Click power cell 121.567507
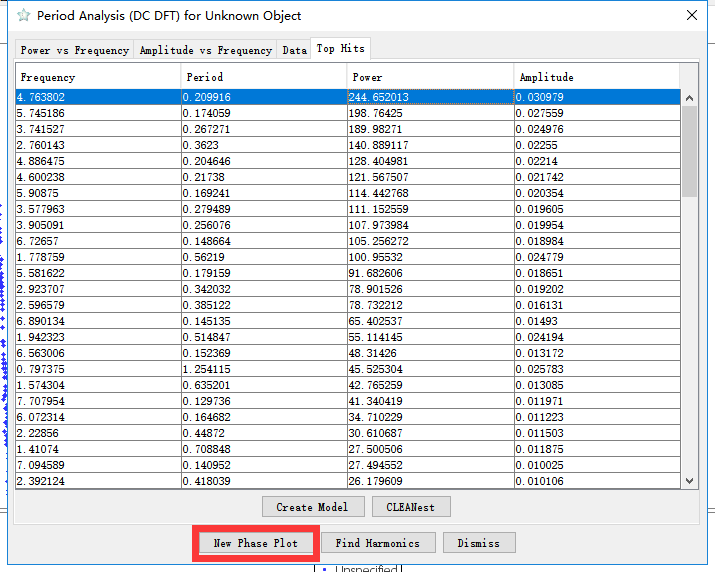This screenshot has height=572, width=715. [x=431, y=177]
